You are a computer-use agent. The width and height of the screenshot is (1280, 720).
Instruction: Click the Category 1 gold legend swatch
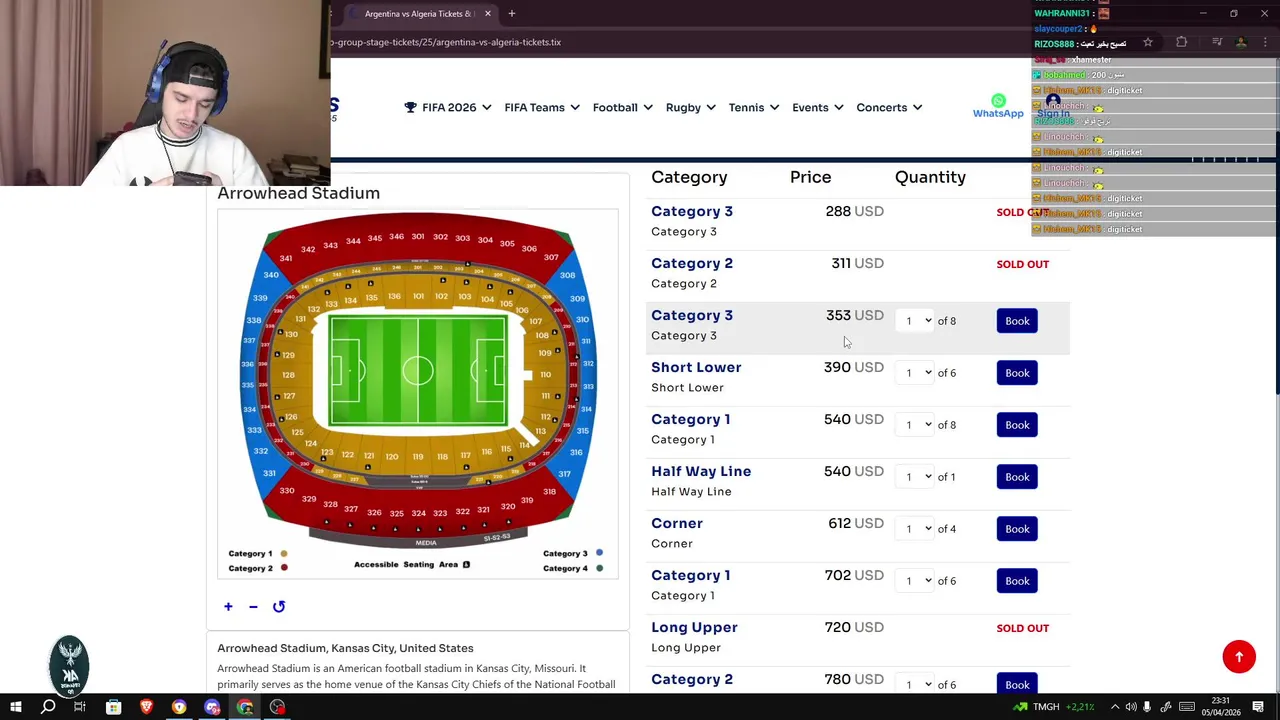pos(284,554)
